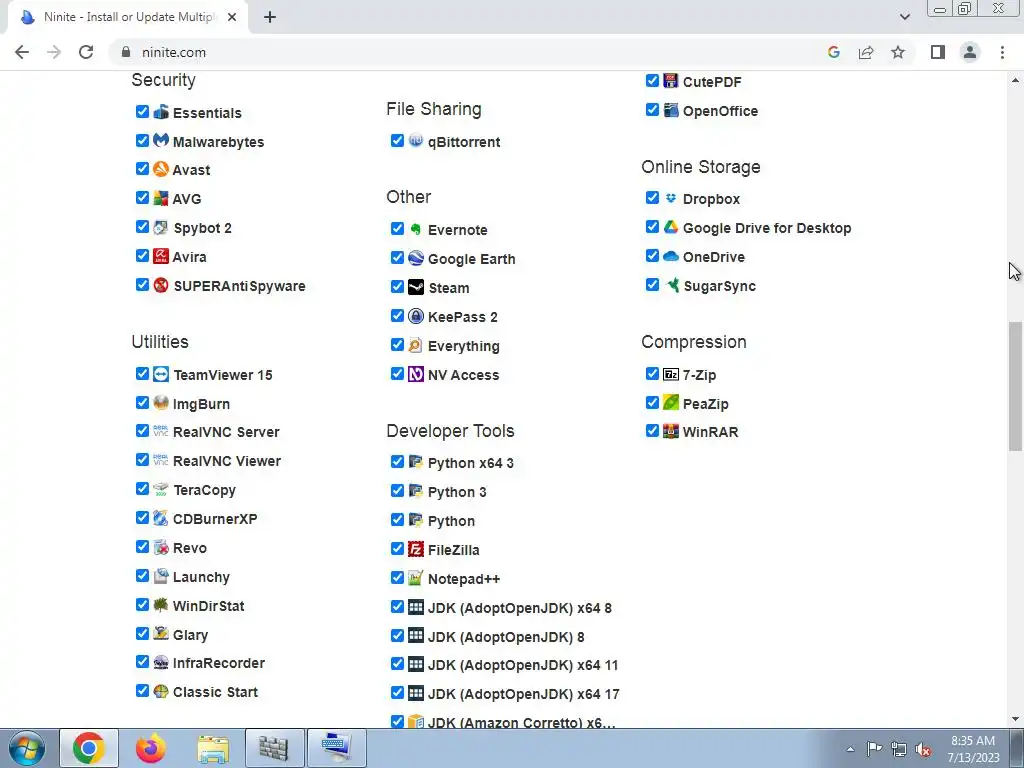Click the SUPERAntiSpyware icon
This screenshot has width=1024, height=768.
(x=161, y=285)
